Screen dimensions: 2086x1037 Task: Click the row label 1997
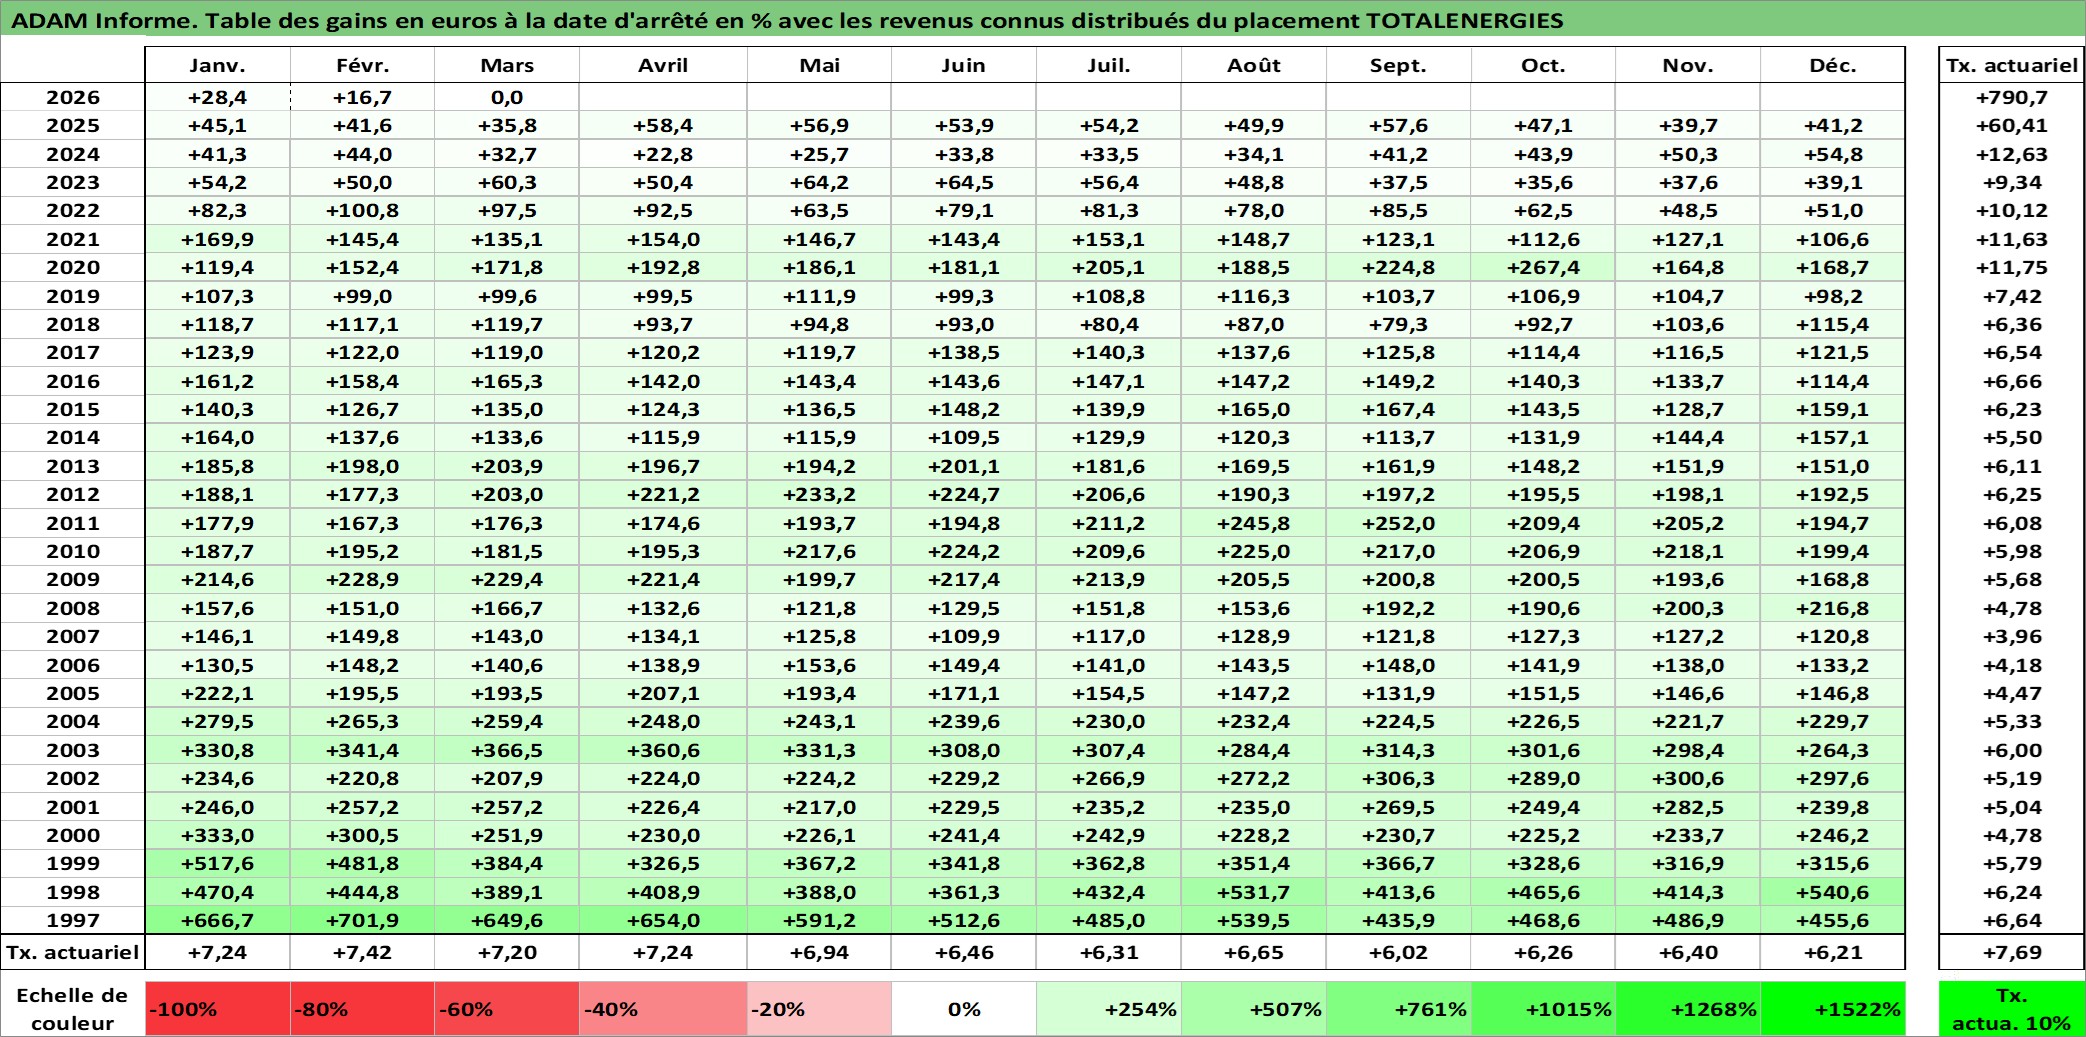coord(73,920)
